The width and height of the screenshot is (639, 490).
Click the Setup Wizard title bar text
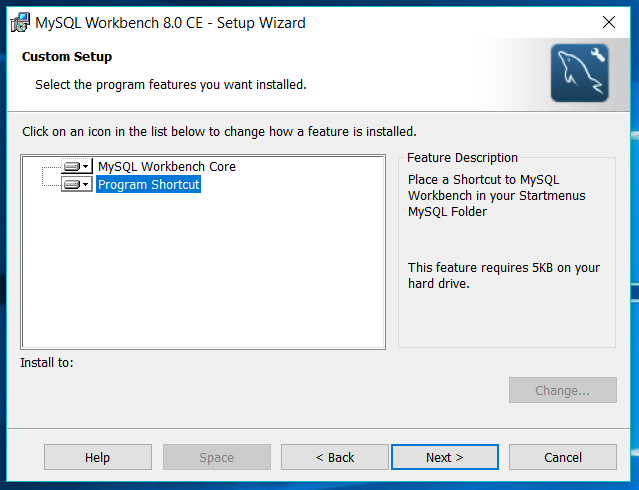[170, 23]
